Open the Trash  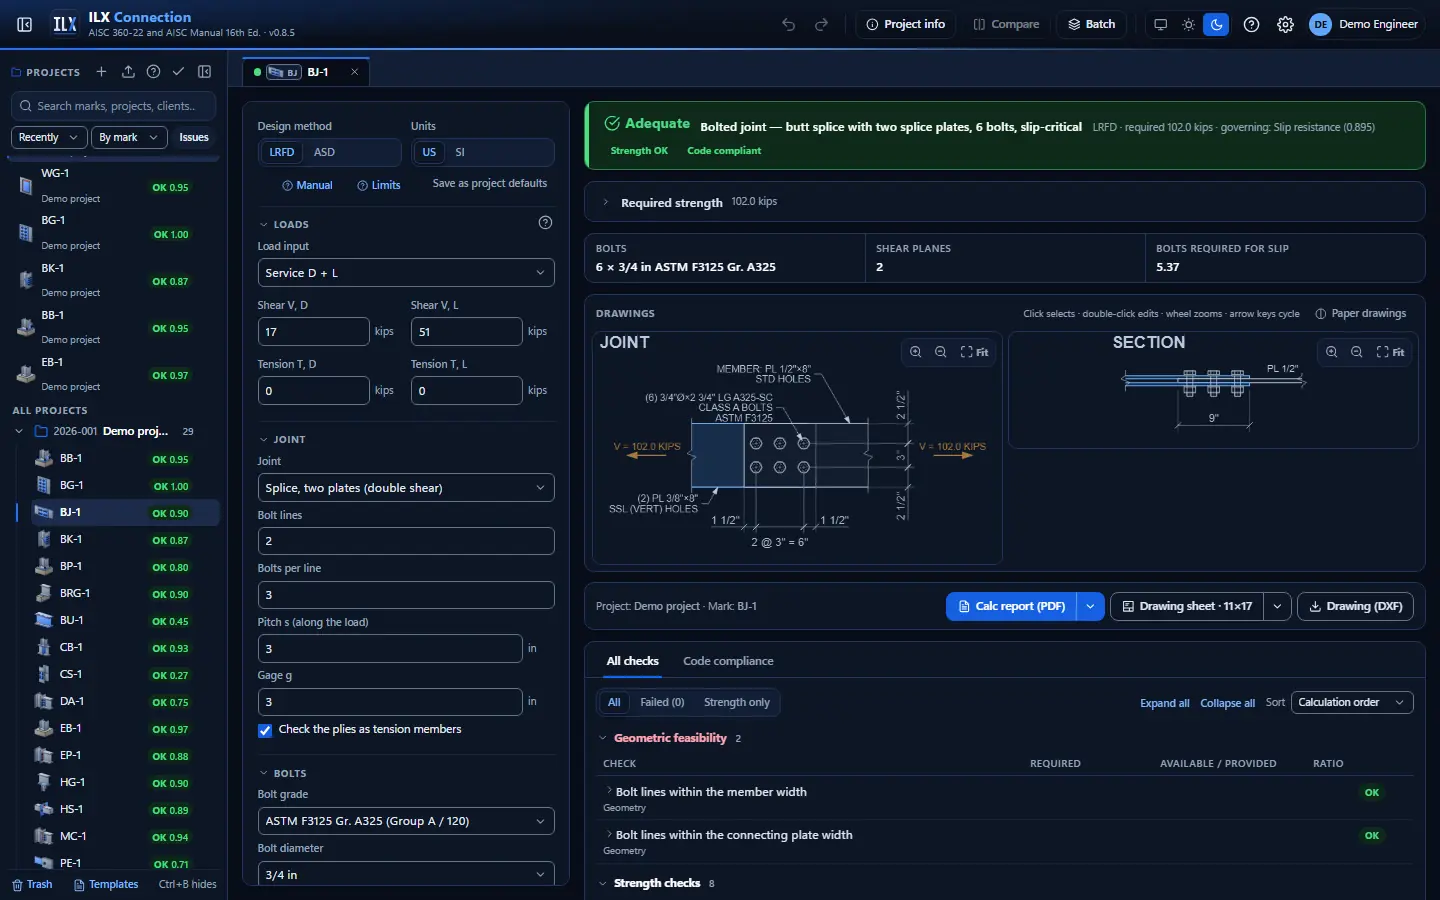tap(32, 884)
